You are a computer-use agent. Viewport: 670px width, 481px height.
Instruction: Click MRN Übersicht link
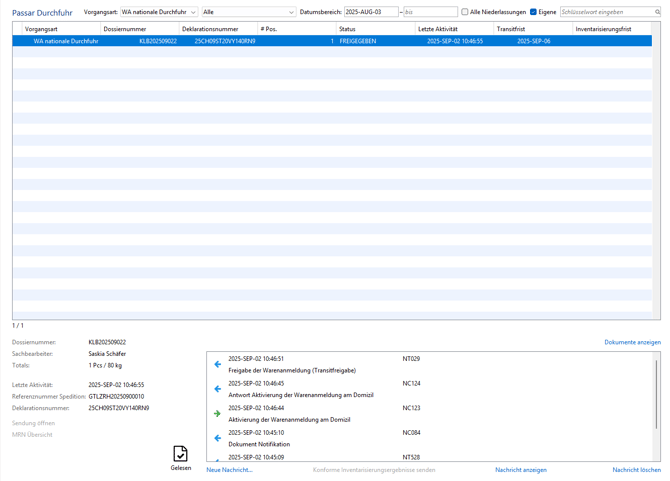[32, 435]
